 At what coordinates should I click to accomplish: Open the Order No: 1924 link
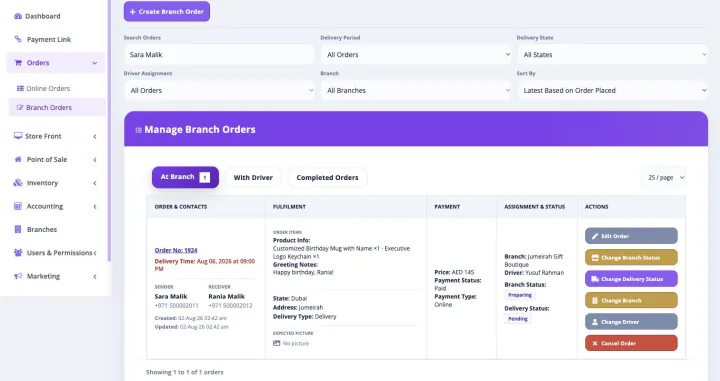pyautogui.click(x=176, y=250)
